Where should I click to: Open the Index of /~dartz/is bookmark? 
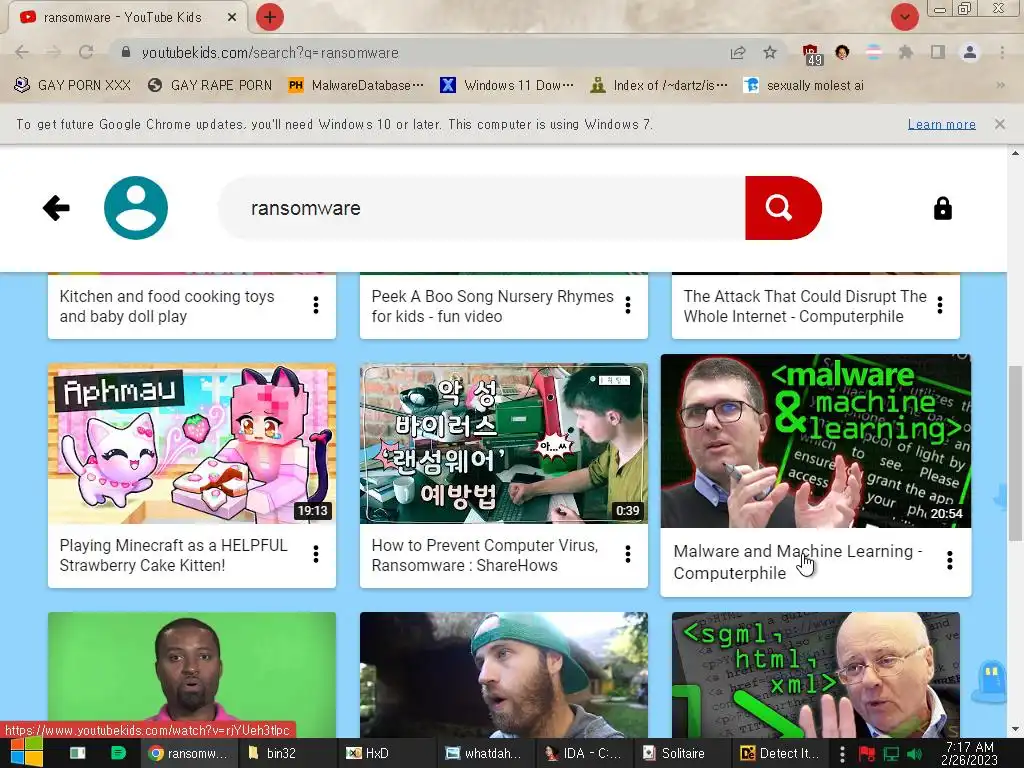click(x=659, y=85)
